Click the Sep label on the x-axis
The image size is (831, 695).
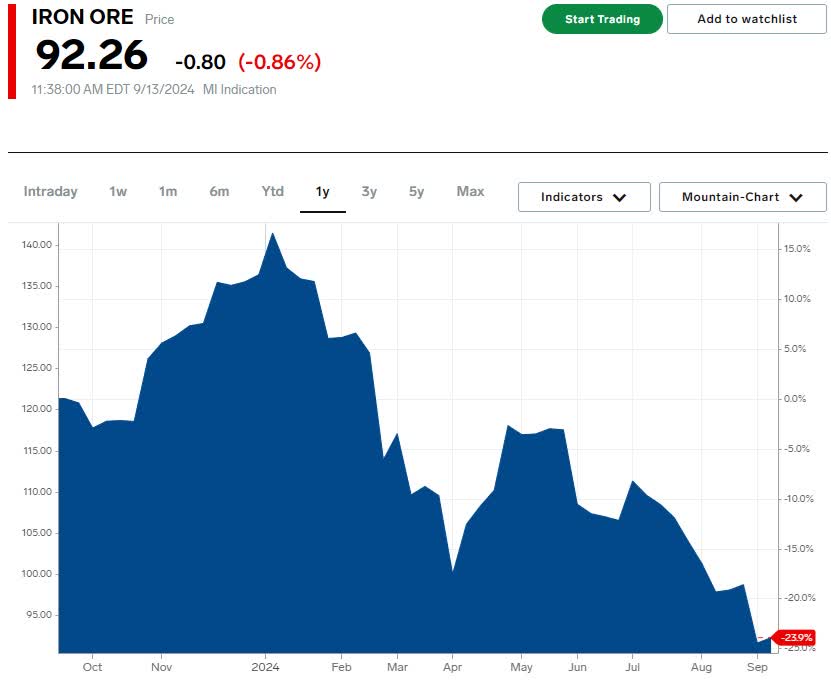click(757, 666)
